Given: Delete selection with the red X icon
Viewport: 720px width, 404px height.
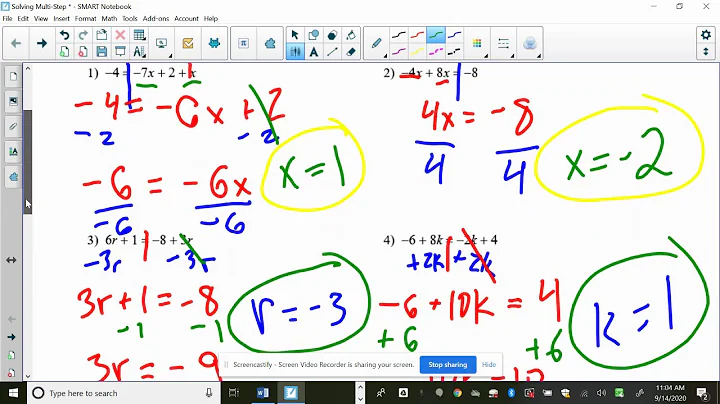Looking at the screenshot, I should click(120, 35).
